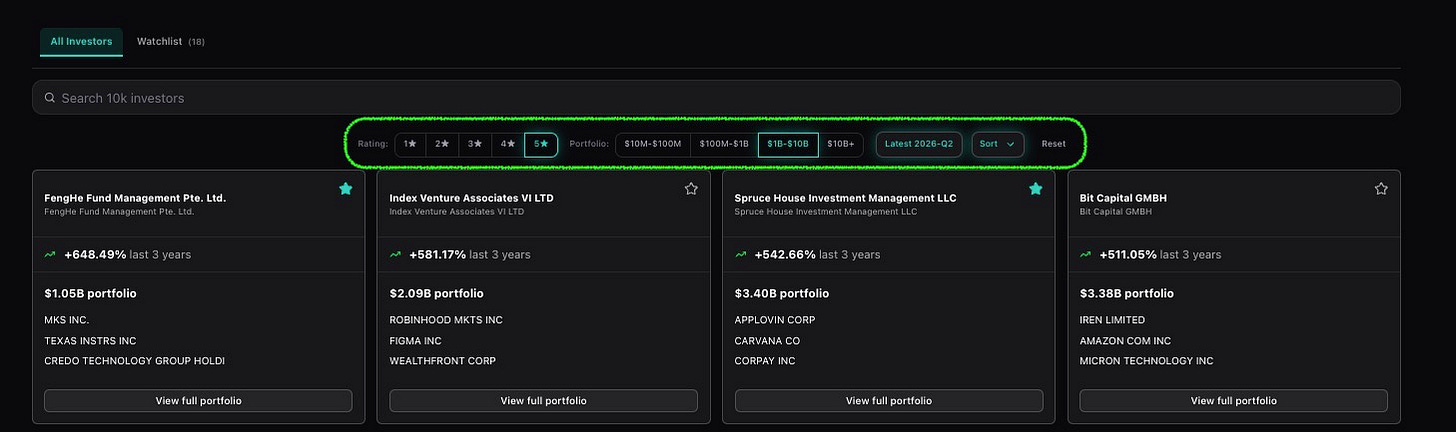Open Bit Capital GMBH full portfolio
This screenshot has height=432, width=1456.
coord(1233,400)
